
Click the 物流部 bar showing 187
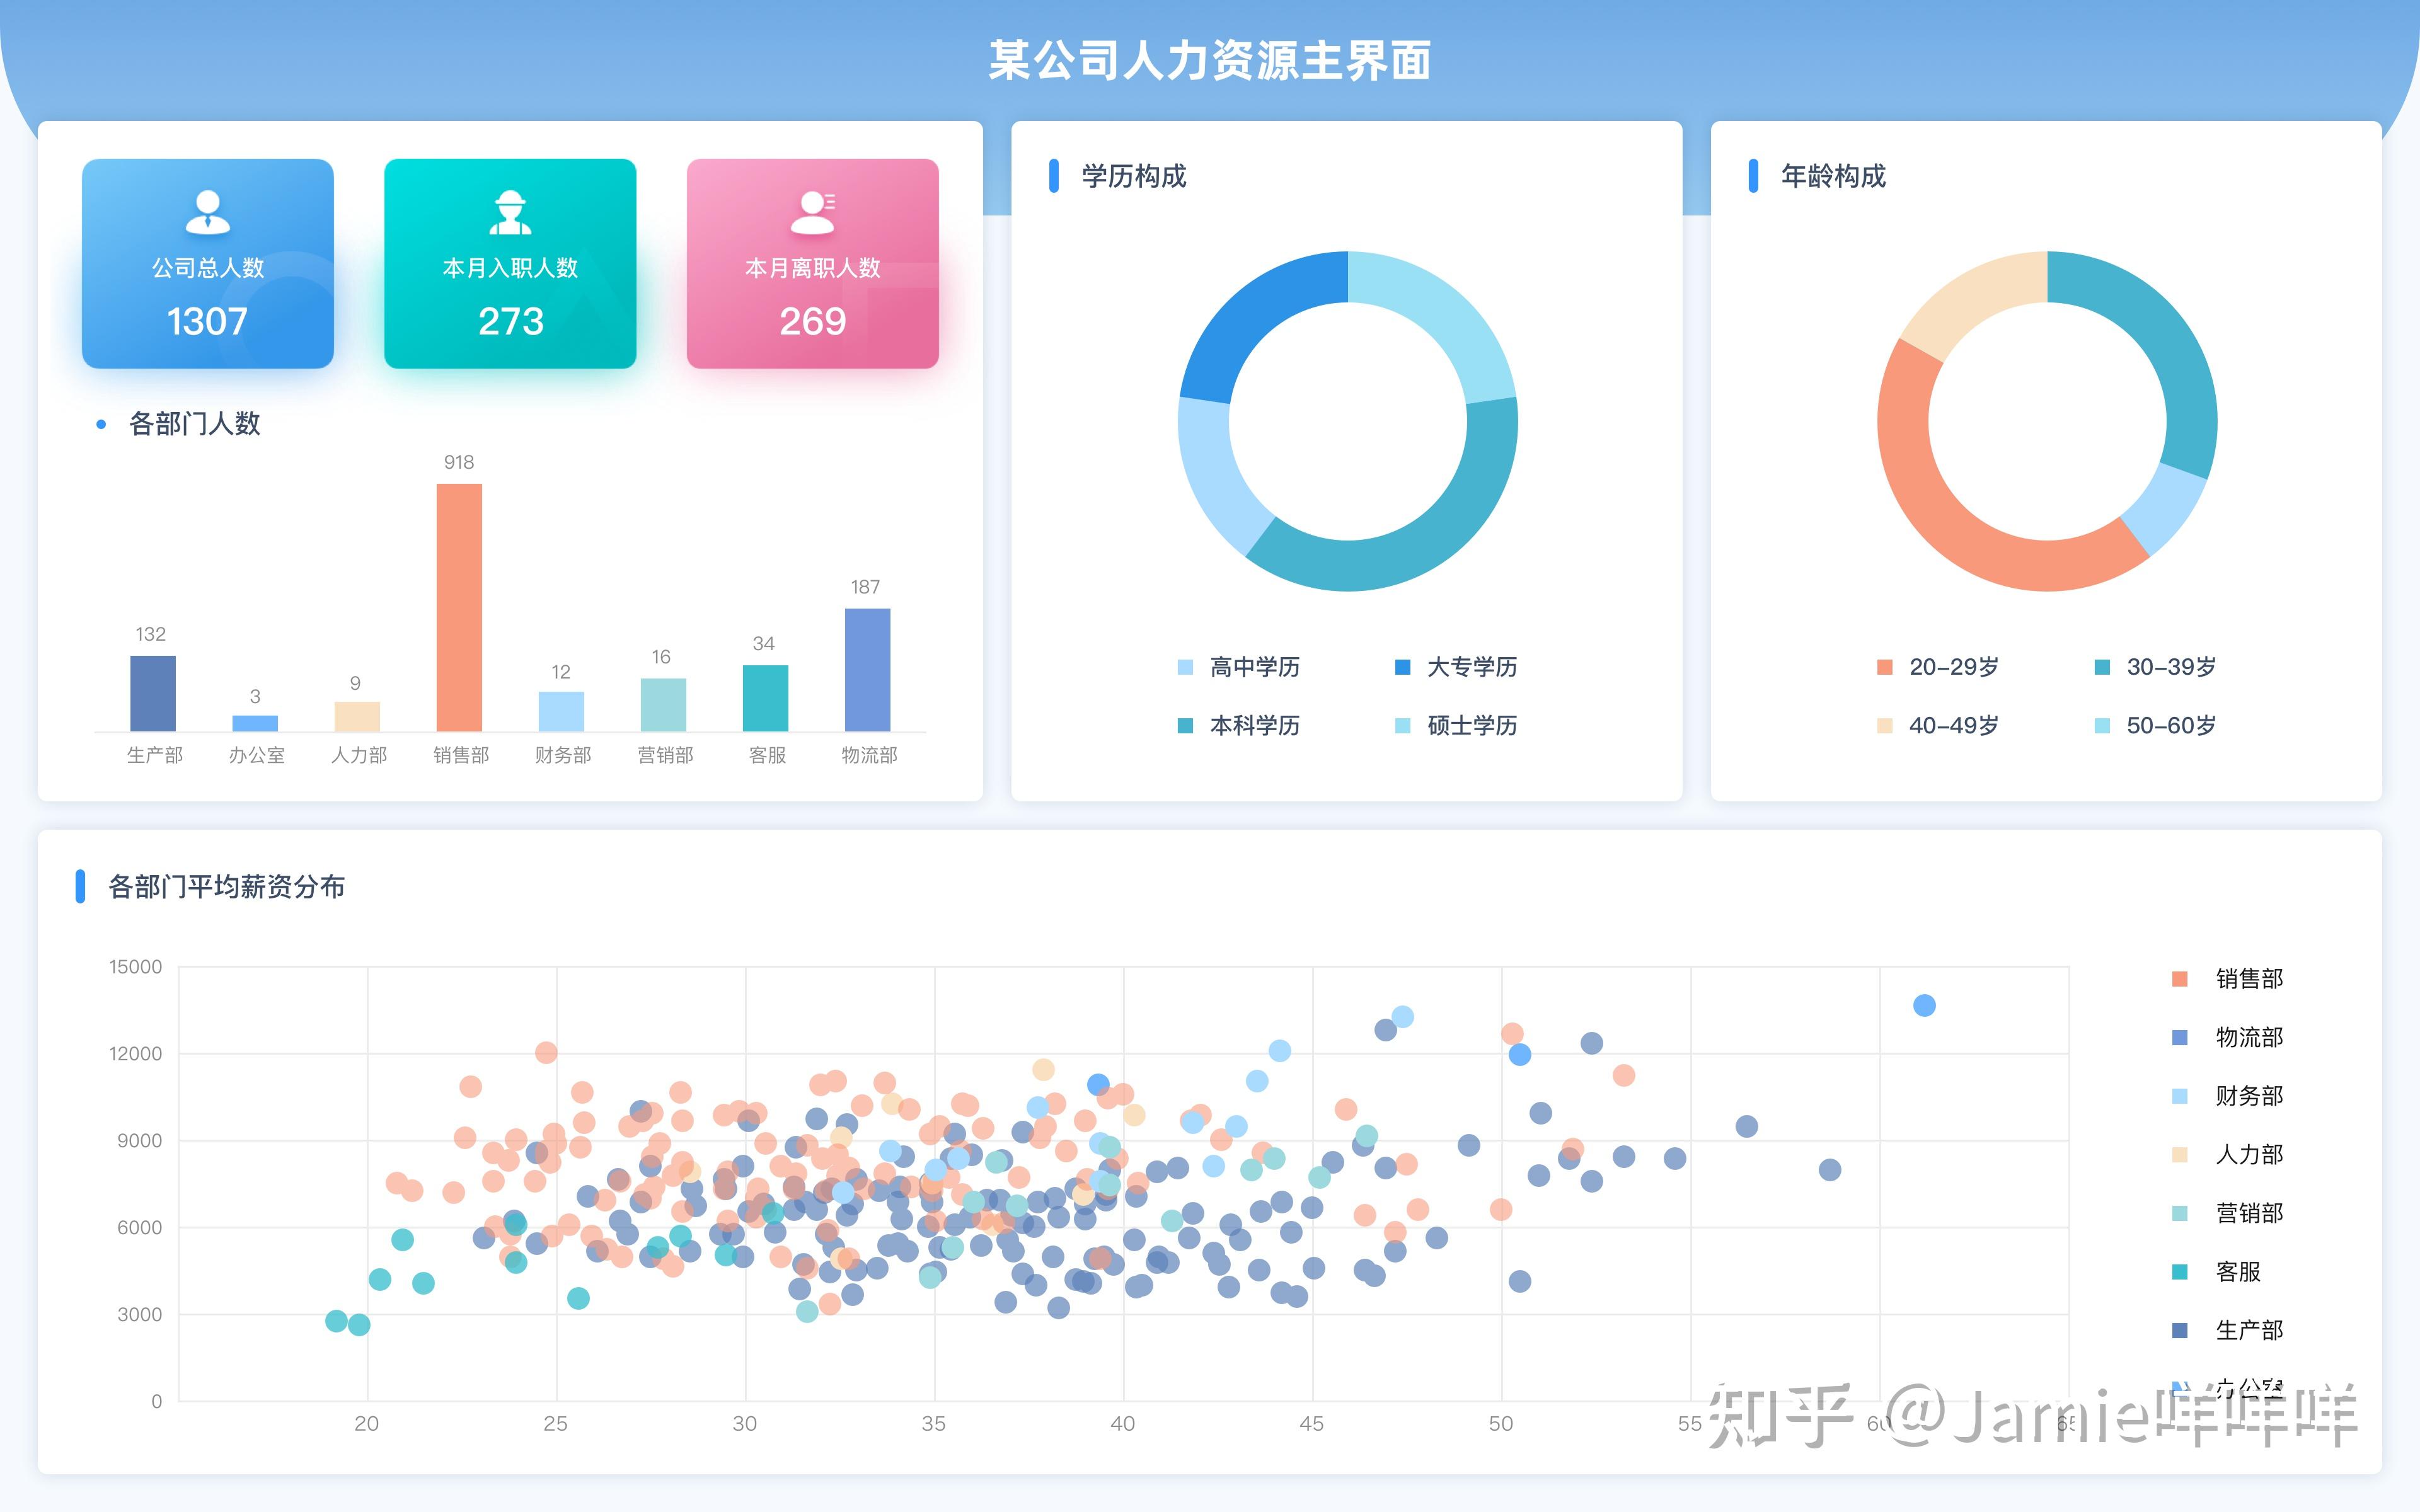coord(866,670)
